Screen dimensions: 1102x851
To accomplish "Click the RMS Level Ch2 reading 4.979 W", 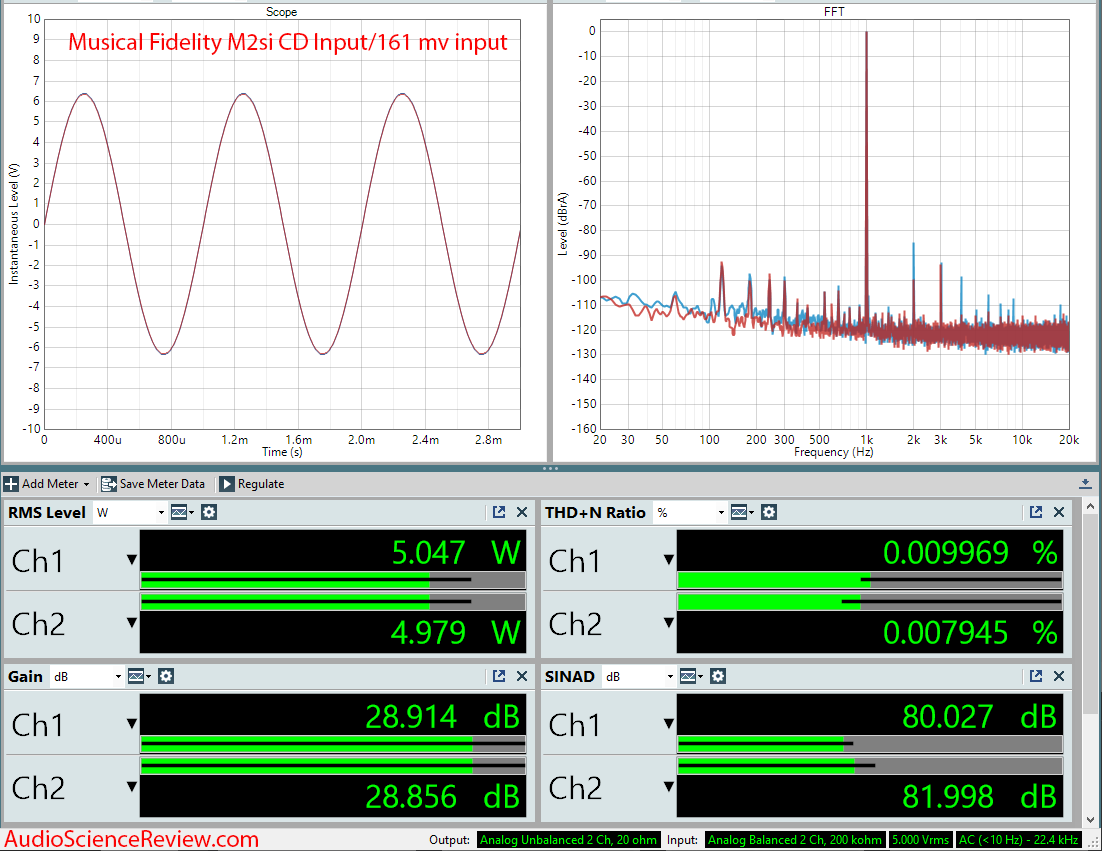I will [455, 632].
